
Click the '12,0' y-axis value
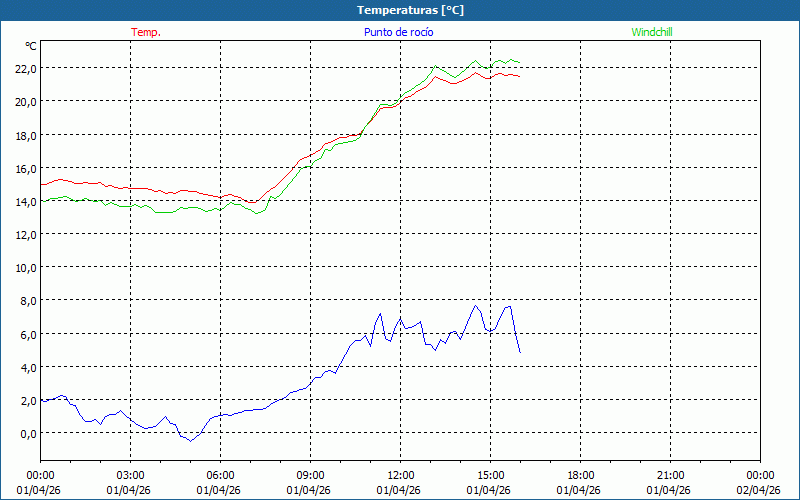pos(26,235)
